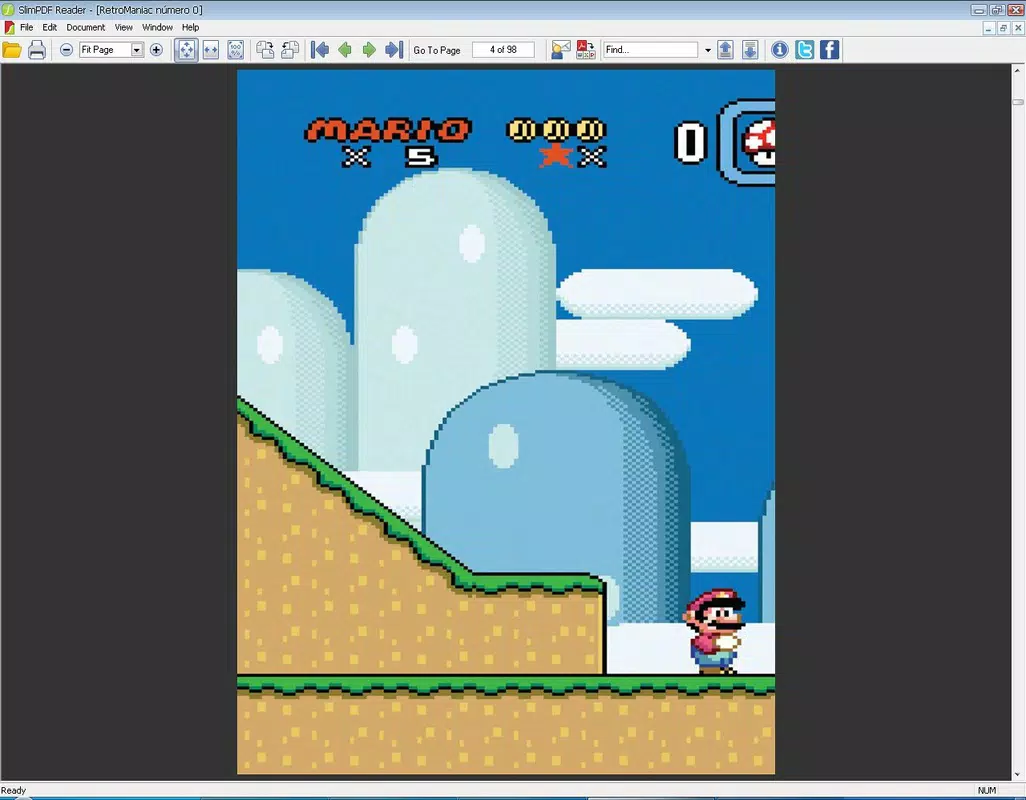Open the Help menu
1026x800 pixels.
point(190,27)
